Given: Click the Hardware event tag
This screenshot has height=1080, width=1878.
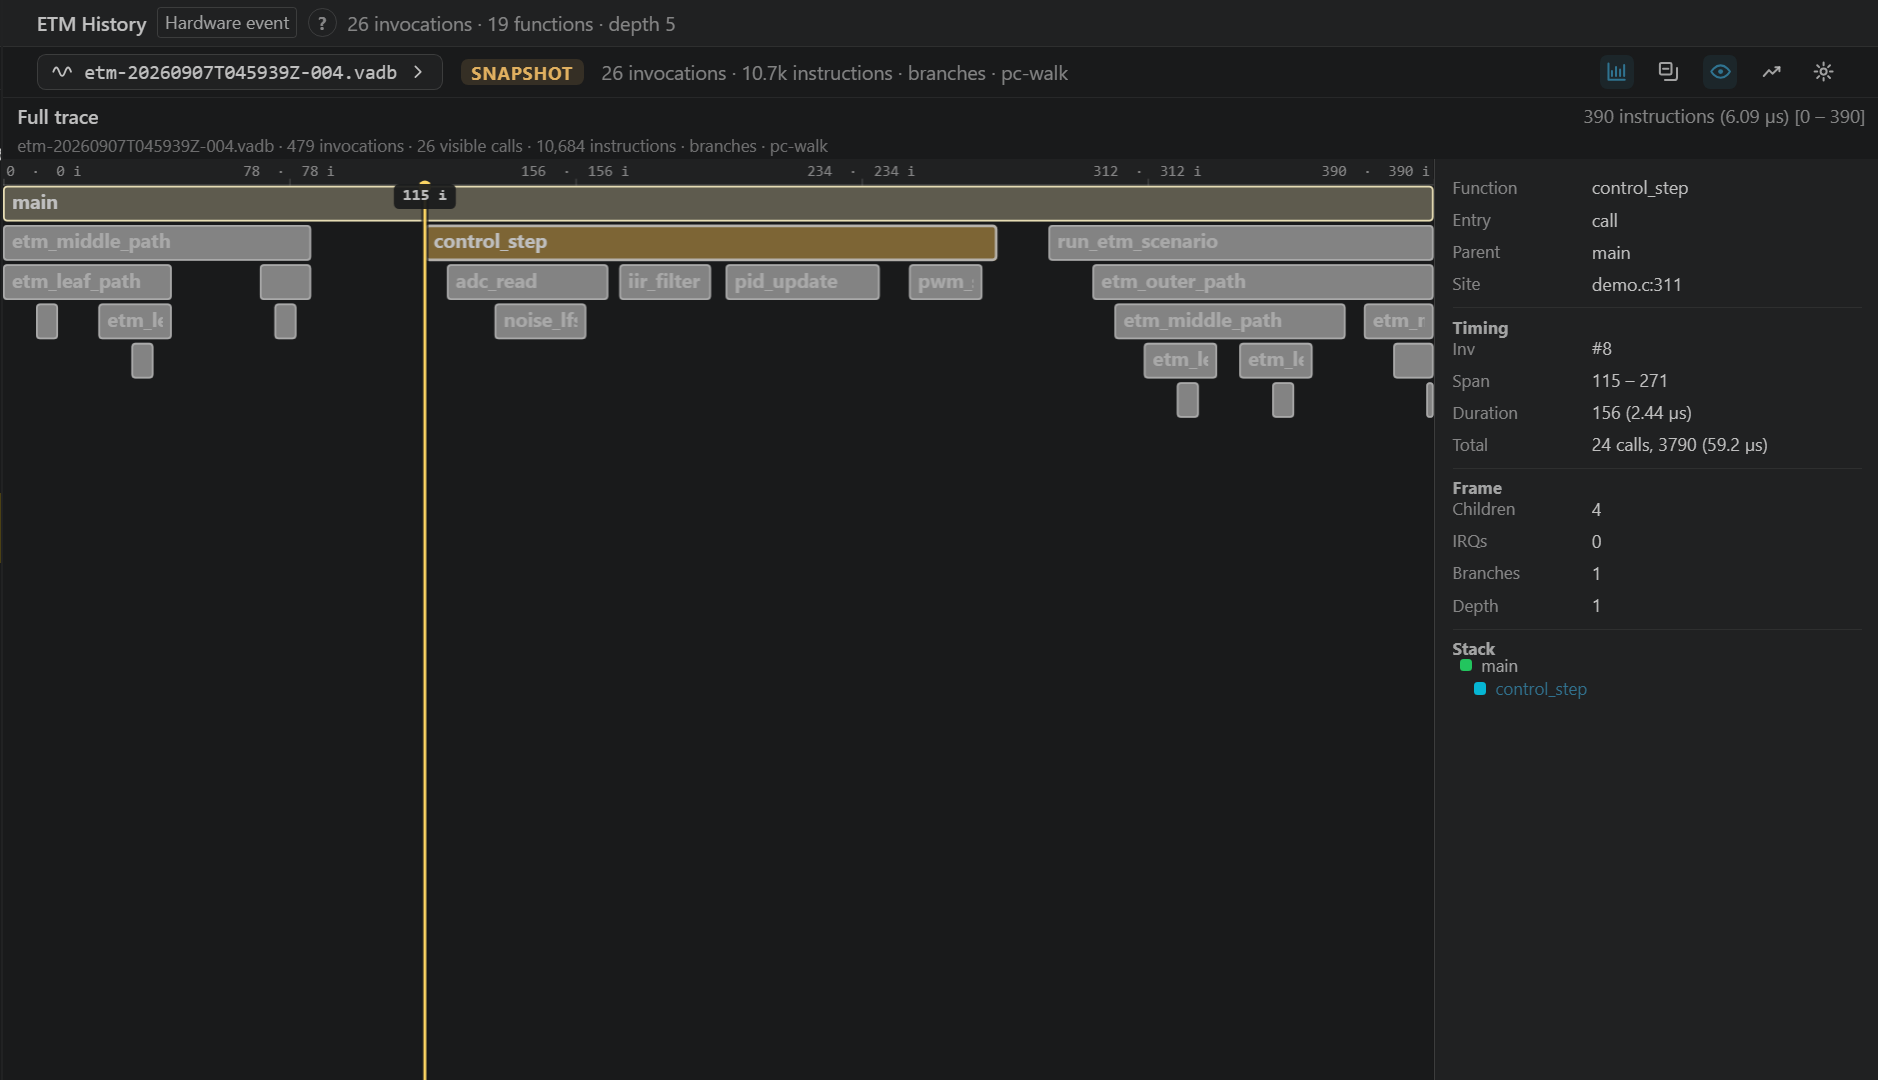Looking at the screenshot, I should tap(227, 23).
